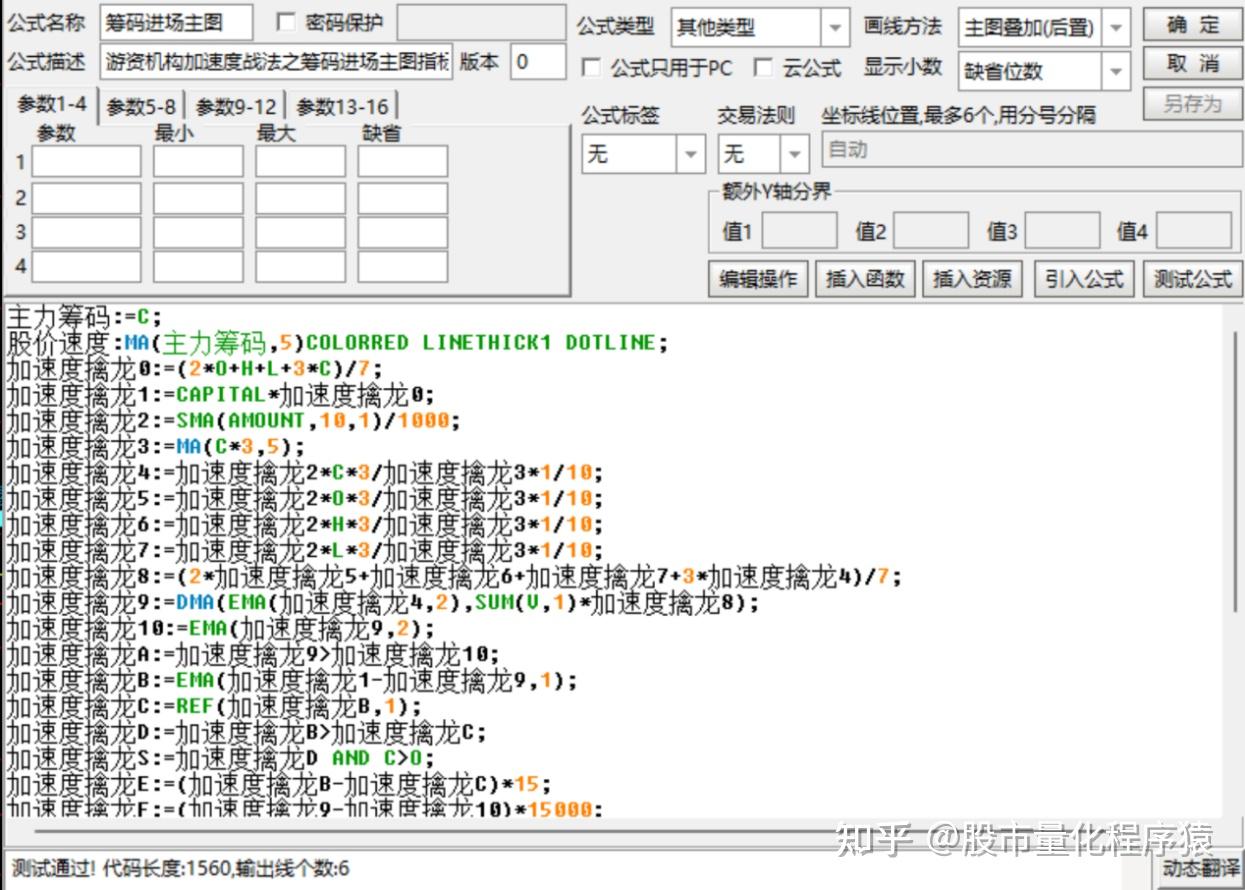
Task: Click the 动态翻译 button
Action: coord(1200,868)
